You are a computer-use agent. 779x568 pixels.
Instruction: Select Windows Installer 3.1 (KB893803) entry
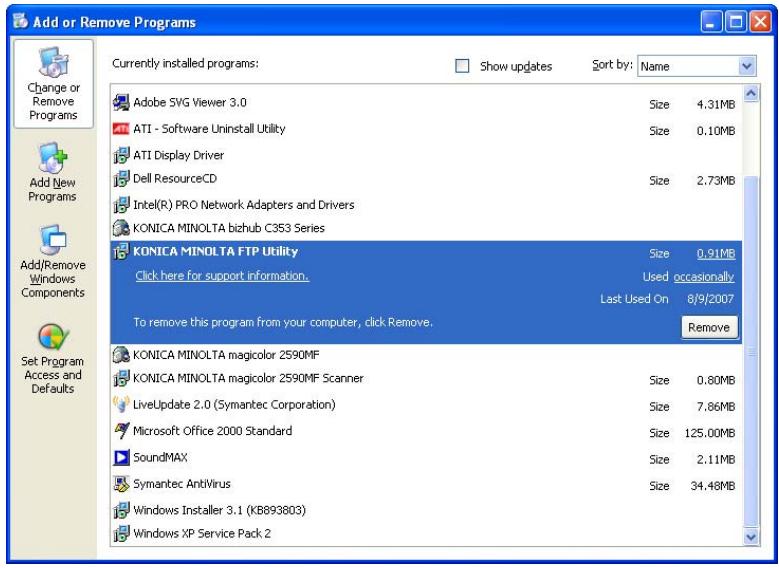(x=426, y=510)
